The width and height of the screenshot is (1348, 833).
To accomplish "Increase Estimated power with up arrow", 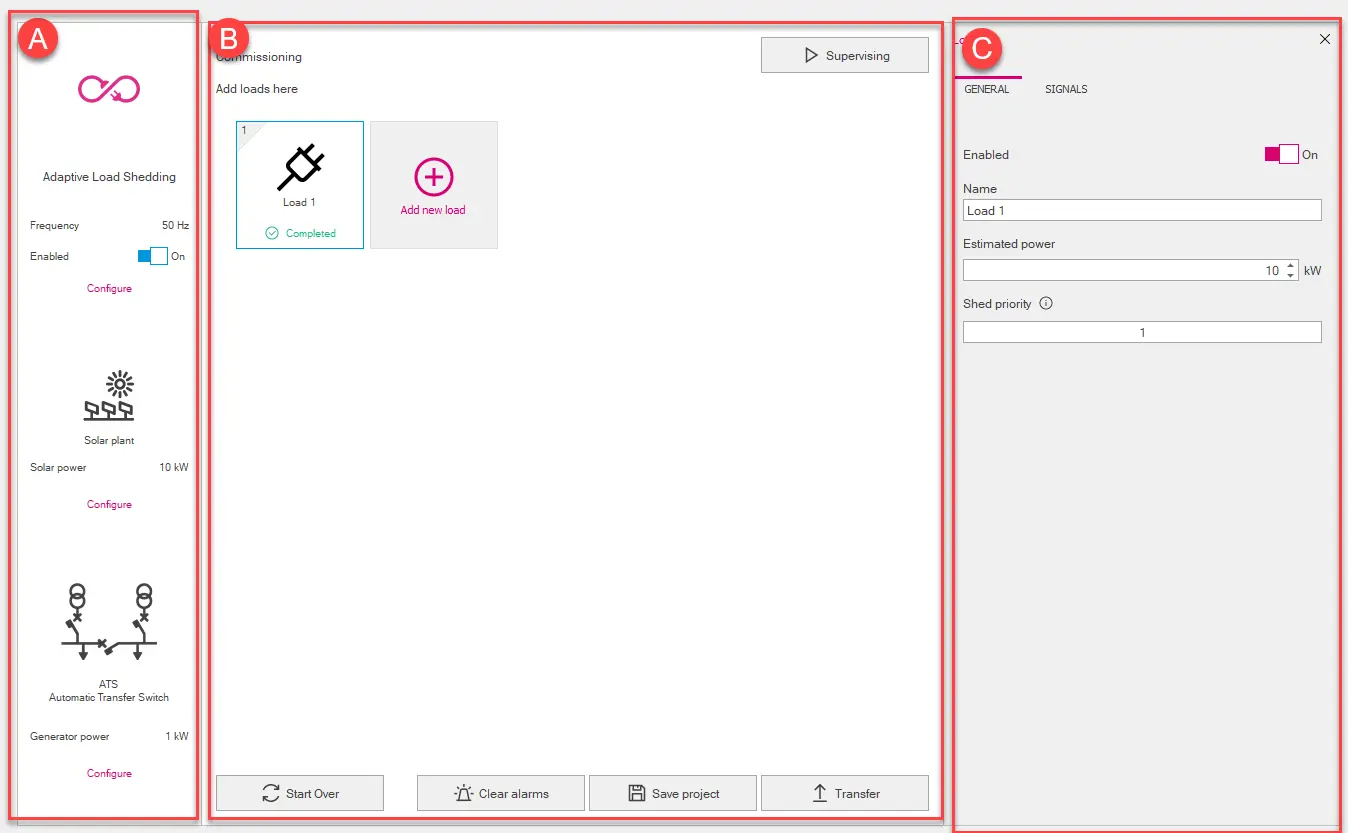I will [x=1291, y=266].
